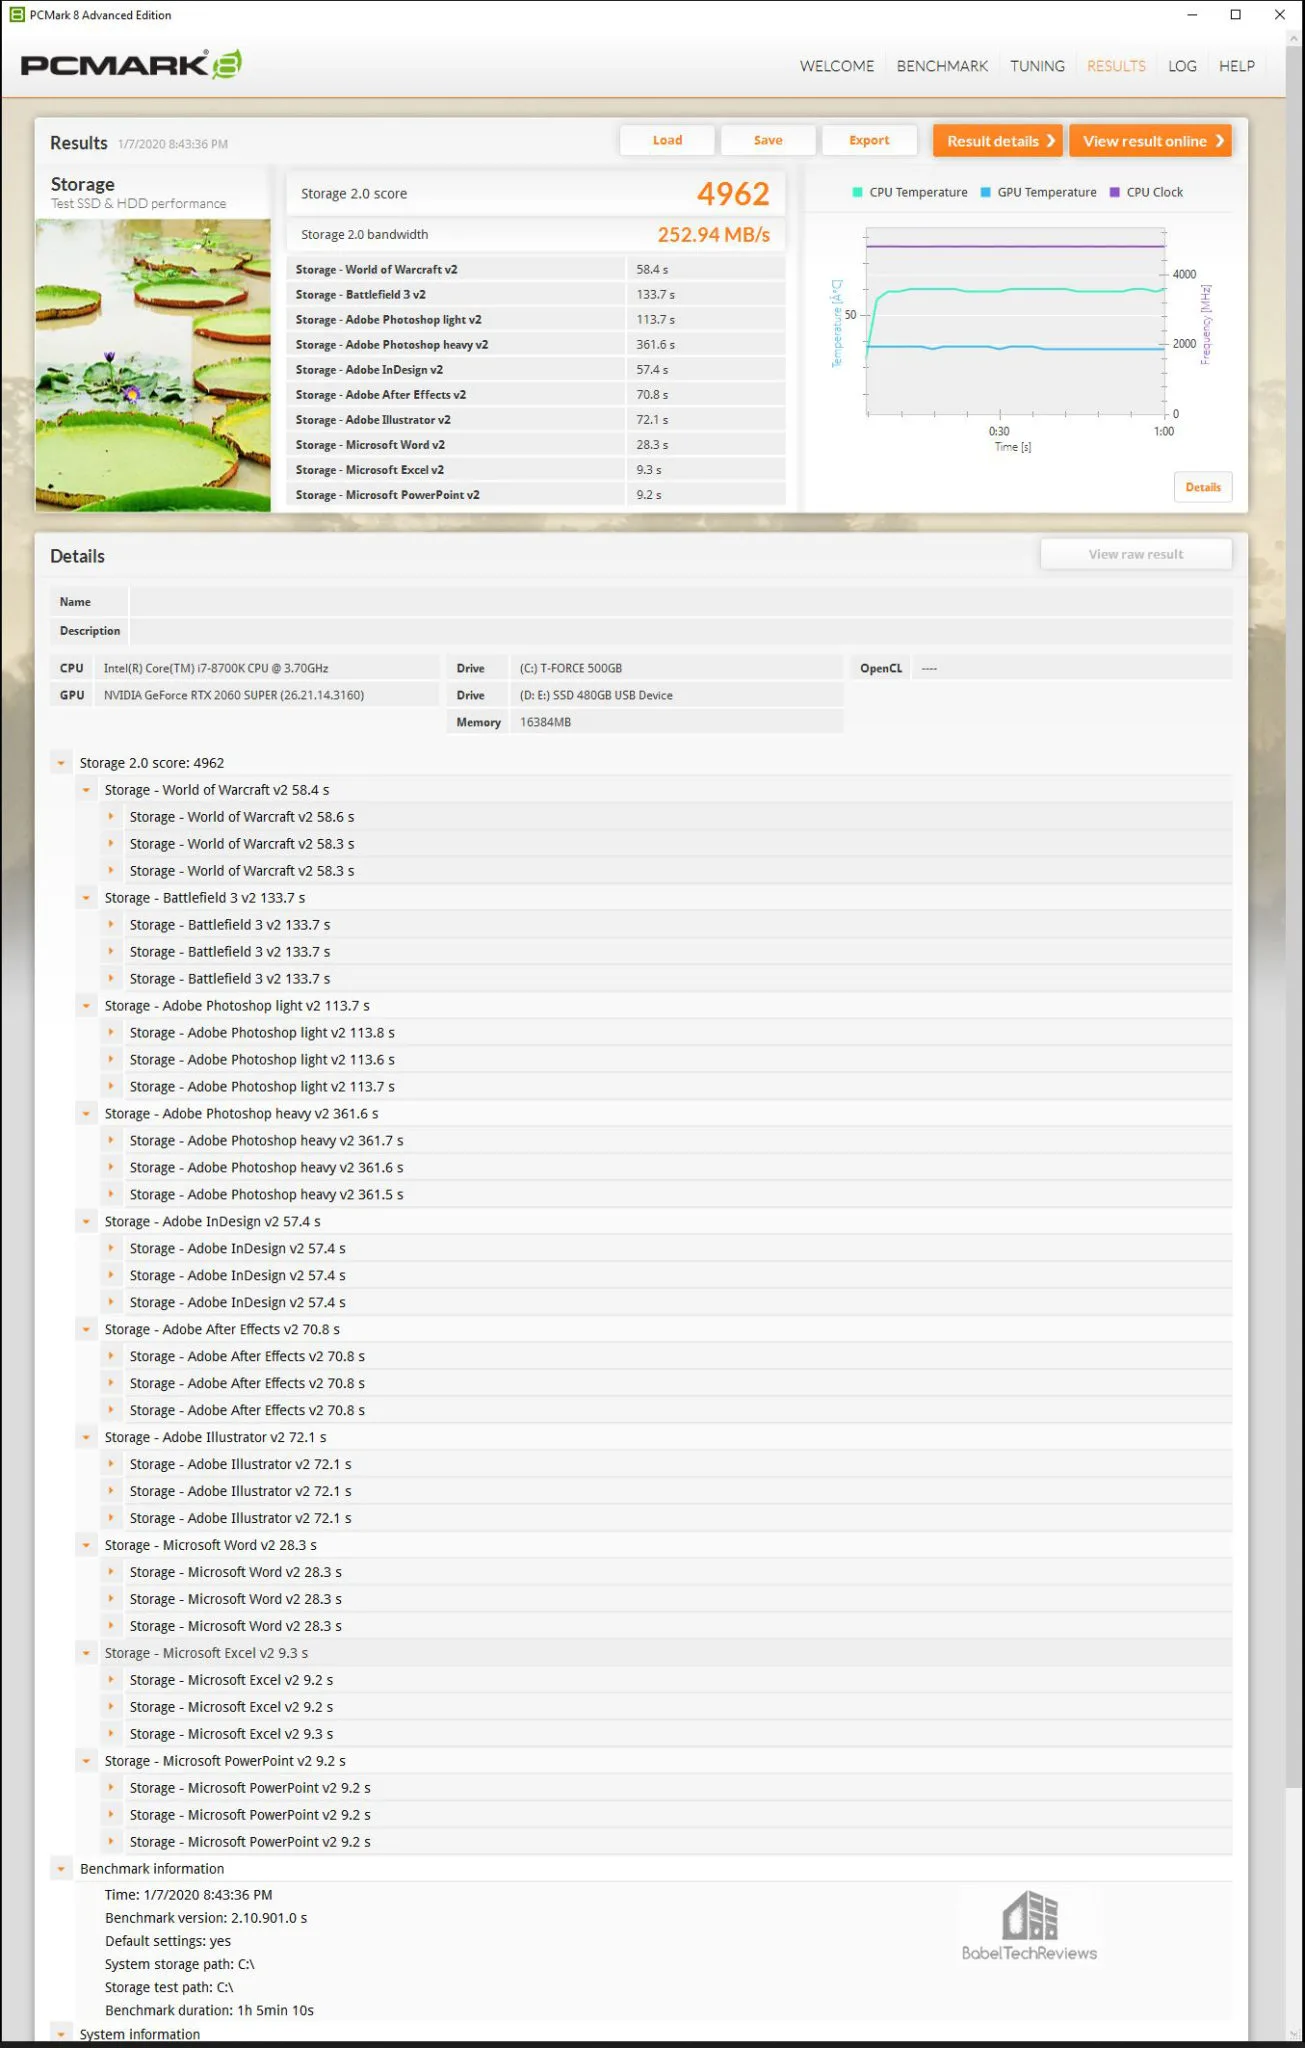Select Storage 2.0 score value 4962
This screenshot has width=1305, height=2048.
coord(733,193)
